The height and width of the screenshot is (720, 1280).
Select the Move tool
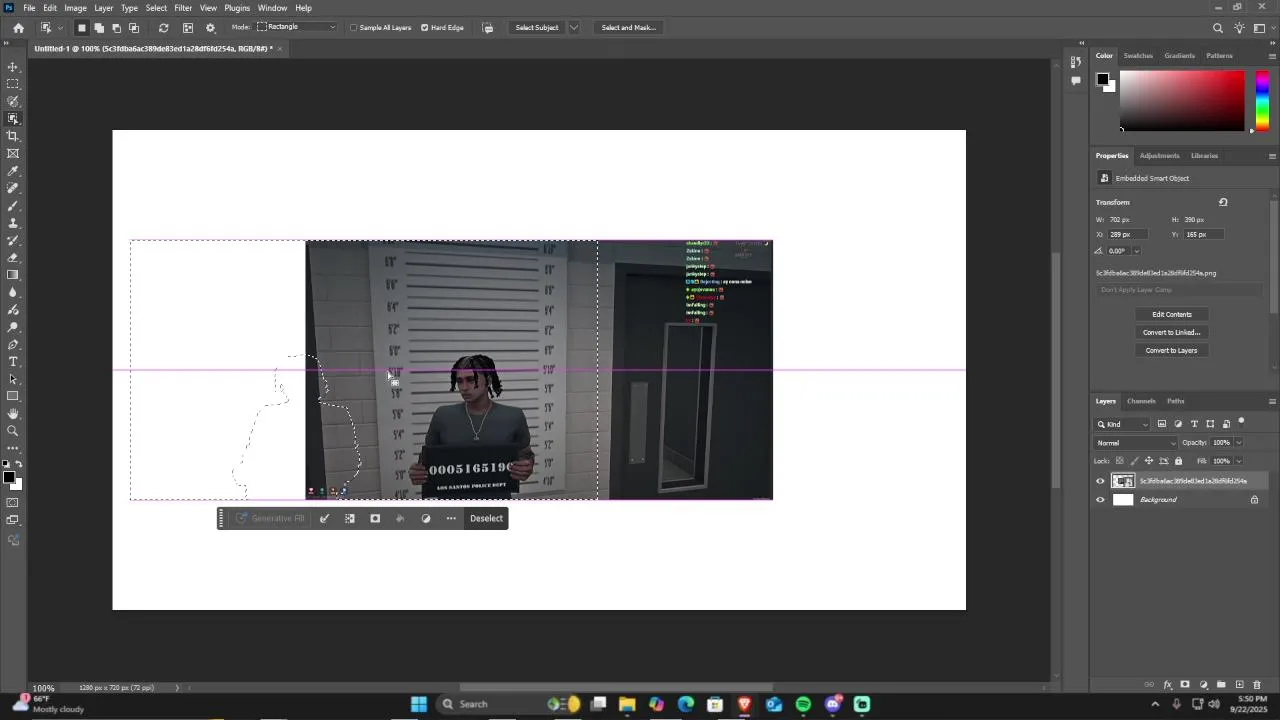pyautogui.click(x=13, y=67)
